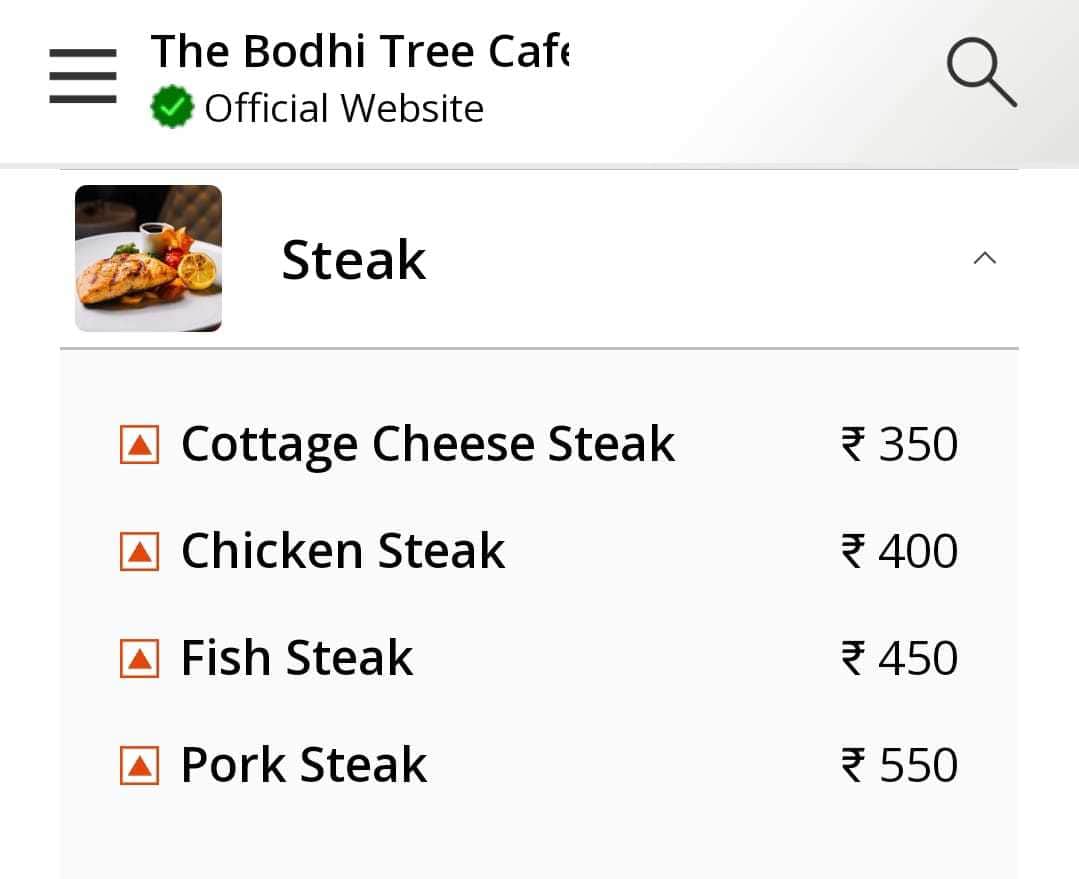Click the green verified badge icon

point(171,105)
